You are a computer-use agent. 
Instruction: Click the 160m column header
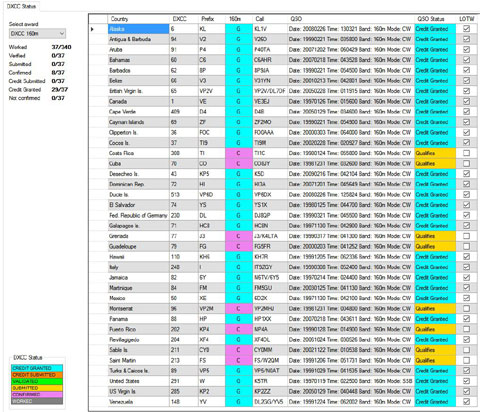coord(239,19)
